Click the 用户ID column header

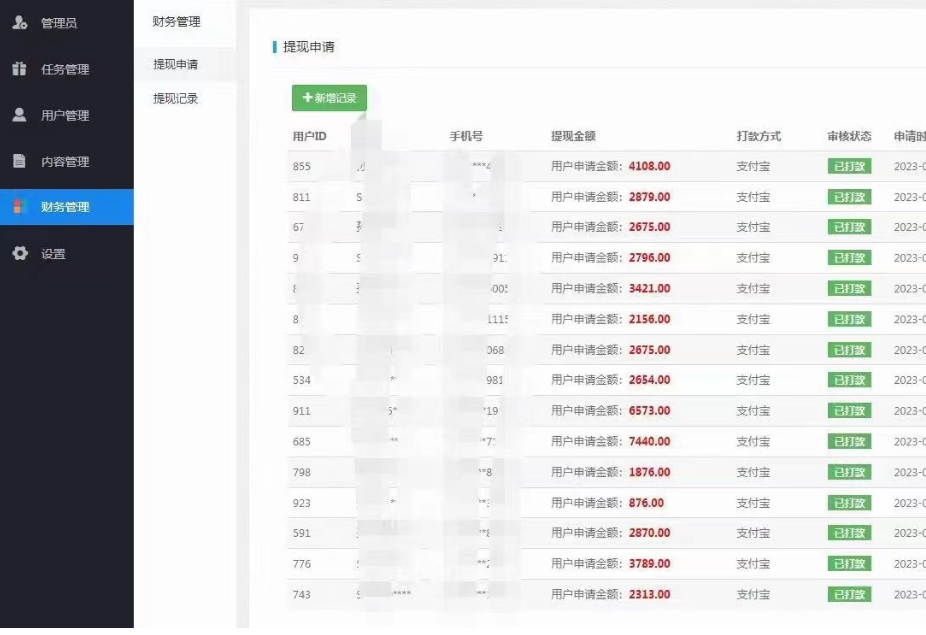pyautogui.click(x=309, y=136)
